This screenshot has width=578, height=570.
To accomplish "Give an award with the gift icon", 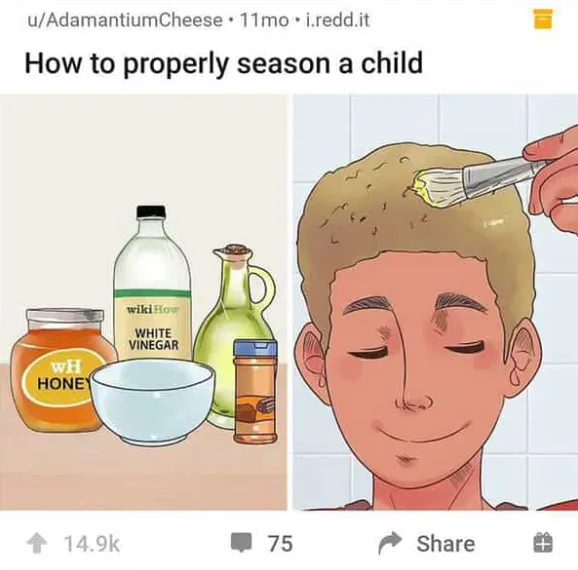I will 543,543.
